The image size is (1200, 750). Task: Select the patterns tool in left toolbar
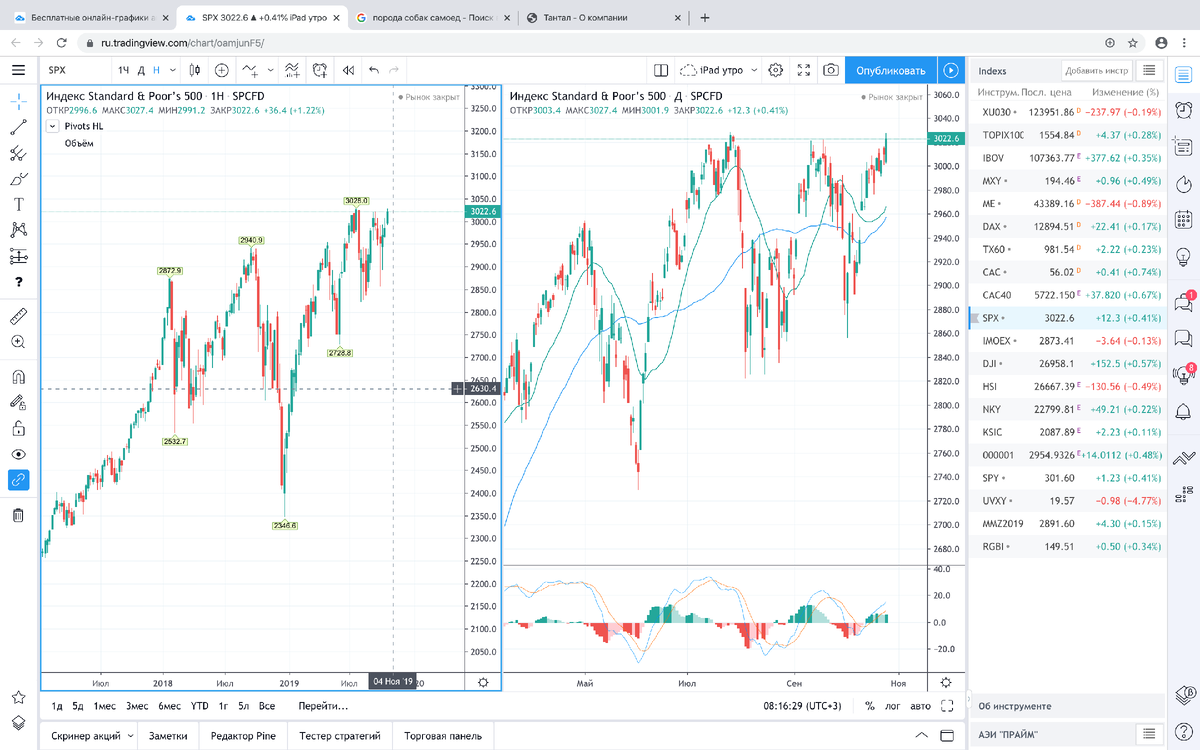pyautogui.click(x=18, y=230)
